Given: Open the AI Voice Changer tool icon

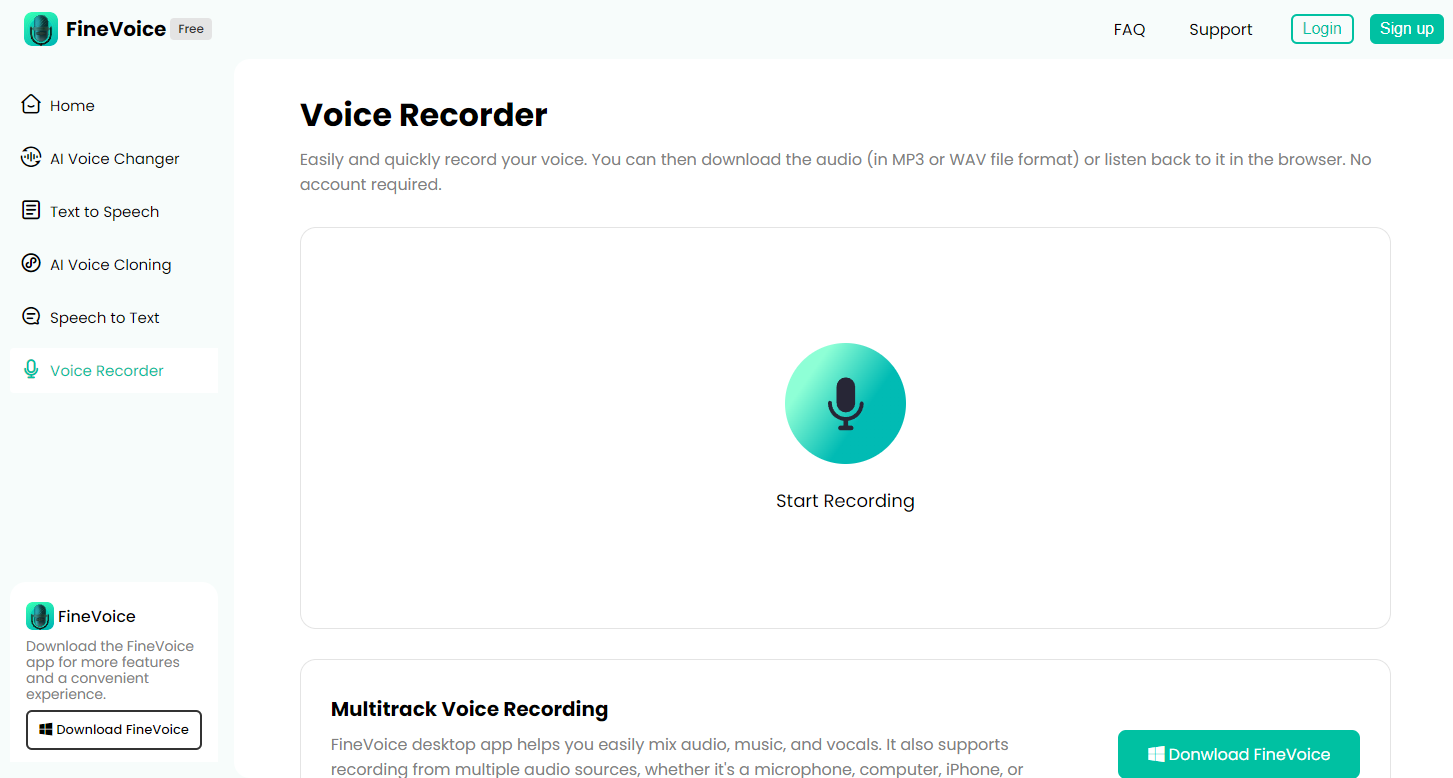Looking at the screenshot, I should tap(31, 158).
